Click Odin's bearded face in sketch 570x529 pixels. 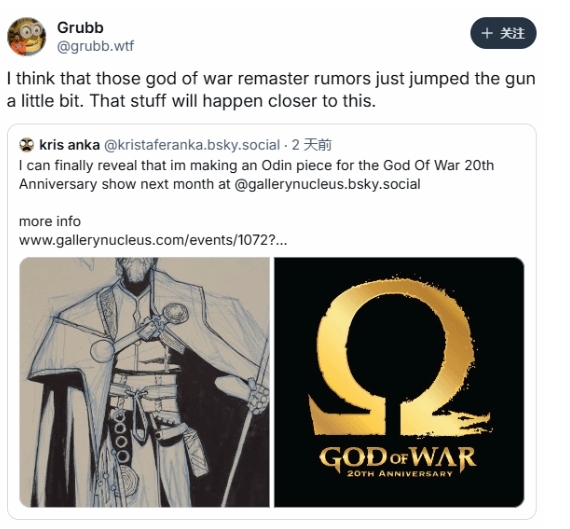click(135, 270)
